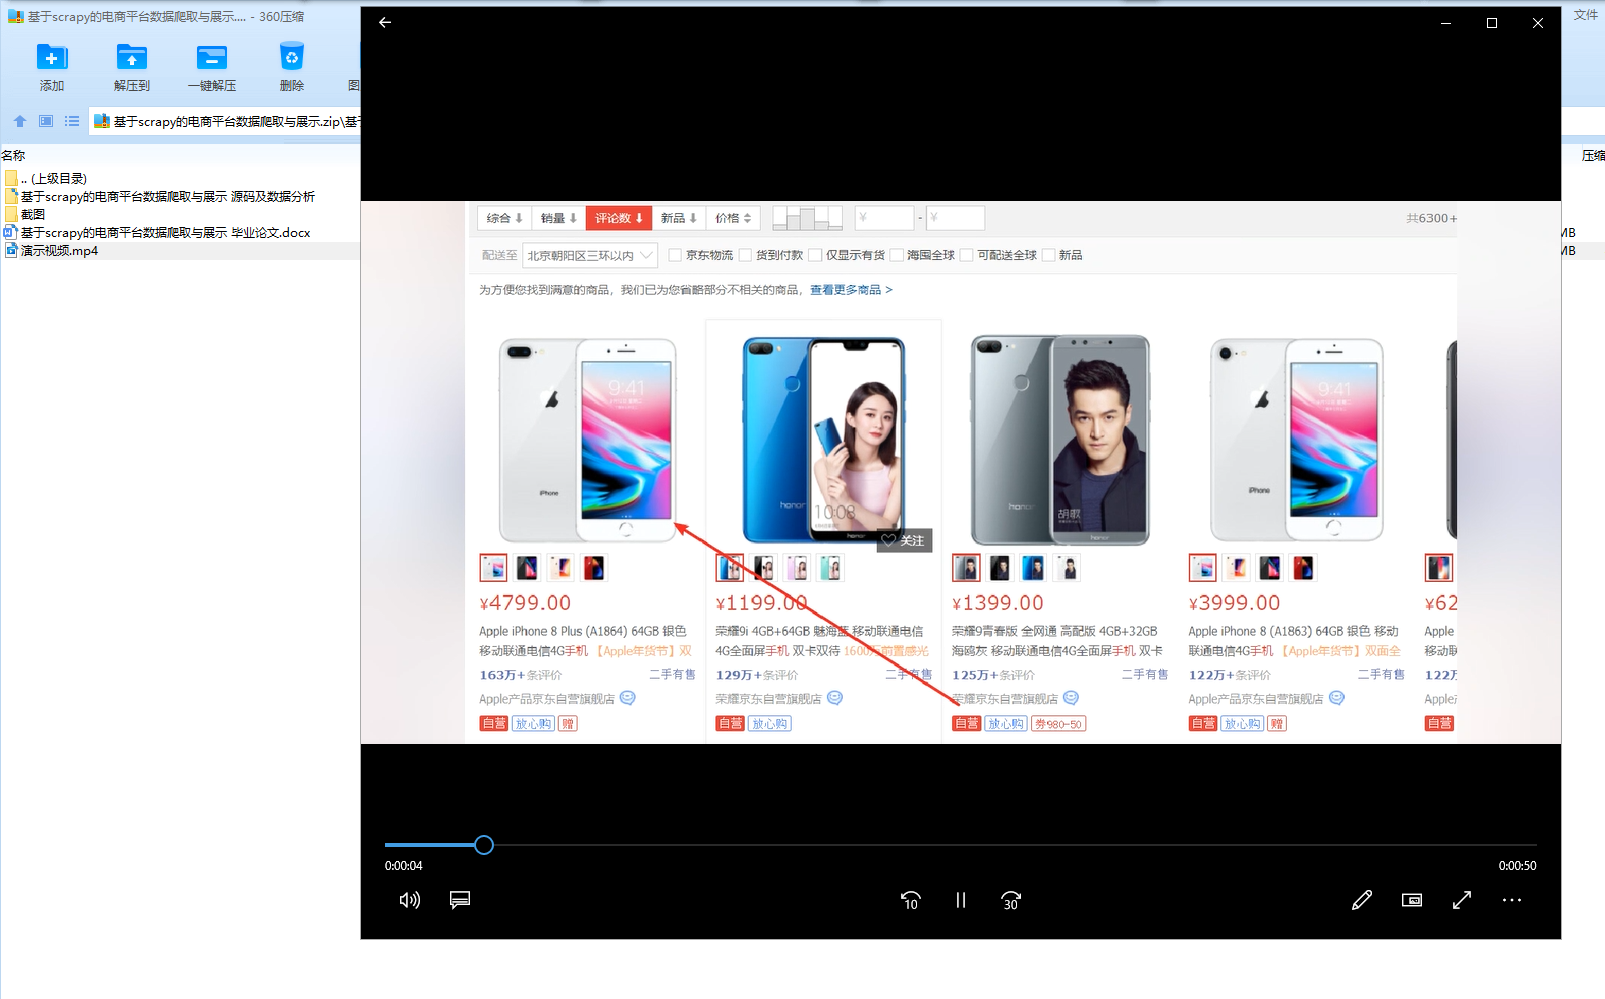Click the video seek slider handle
This screenshot has height=999, width=1605.
pos(484,845)
